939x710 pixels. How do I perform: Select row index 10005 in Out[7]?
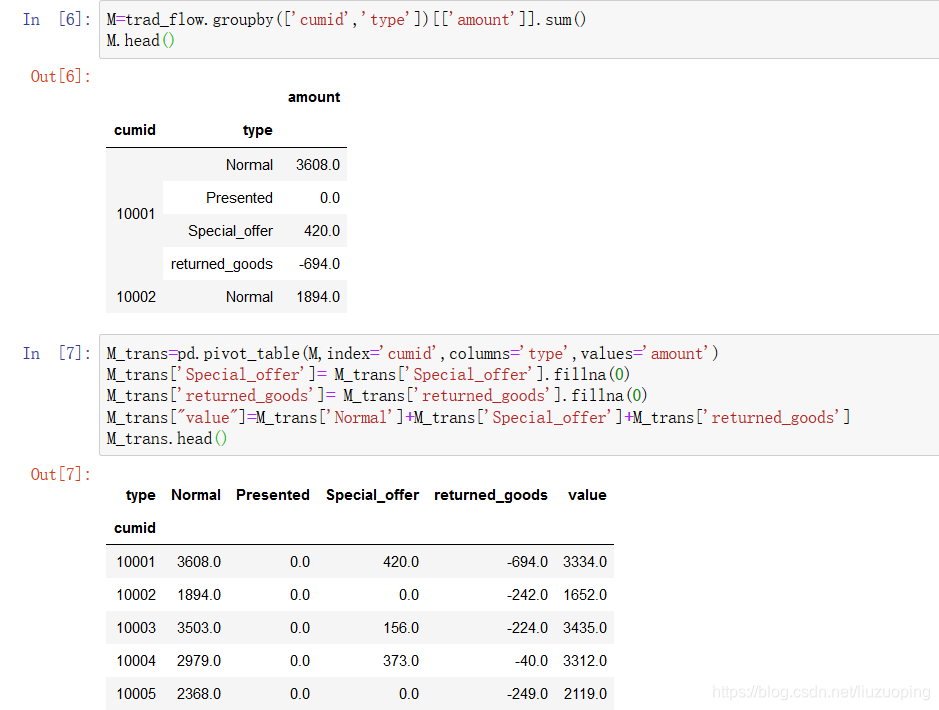pos(136,694)
